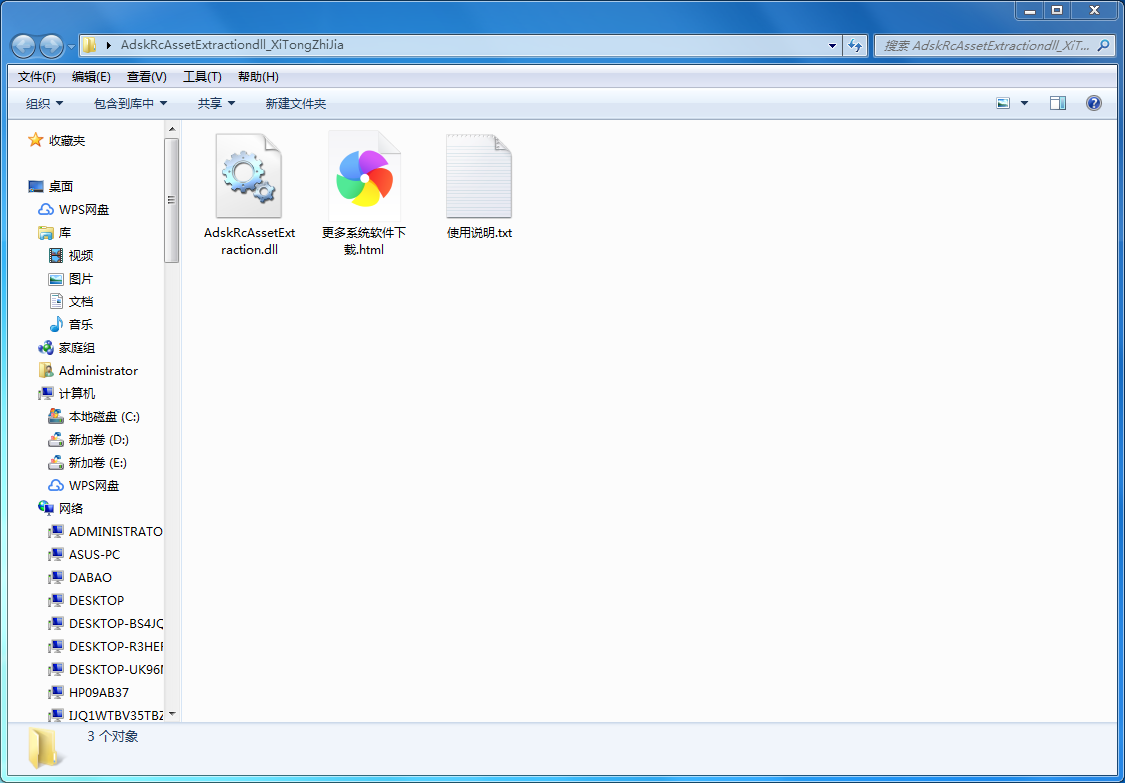Click AdskRcAssetExtractiondll_XiTongZhiJia path segment
This screenshot has height=783, width=1125.
[232, 44]
